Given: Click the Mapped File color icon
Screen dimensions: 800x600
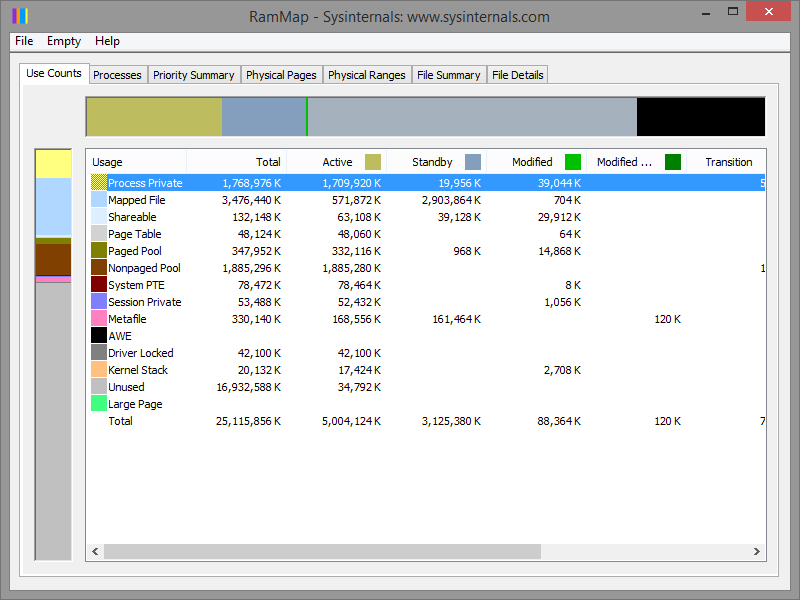Looking at the screenshot, I should (x=99, y=200).
